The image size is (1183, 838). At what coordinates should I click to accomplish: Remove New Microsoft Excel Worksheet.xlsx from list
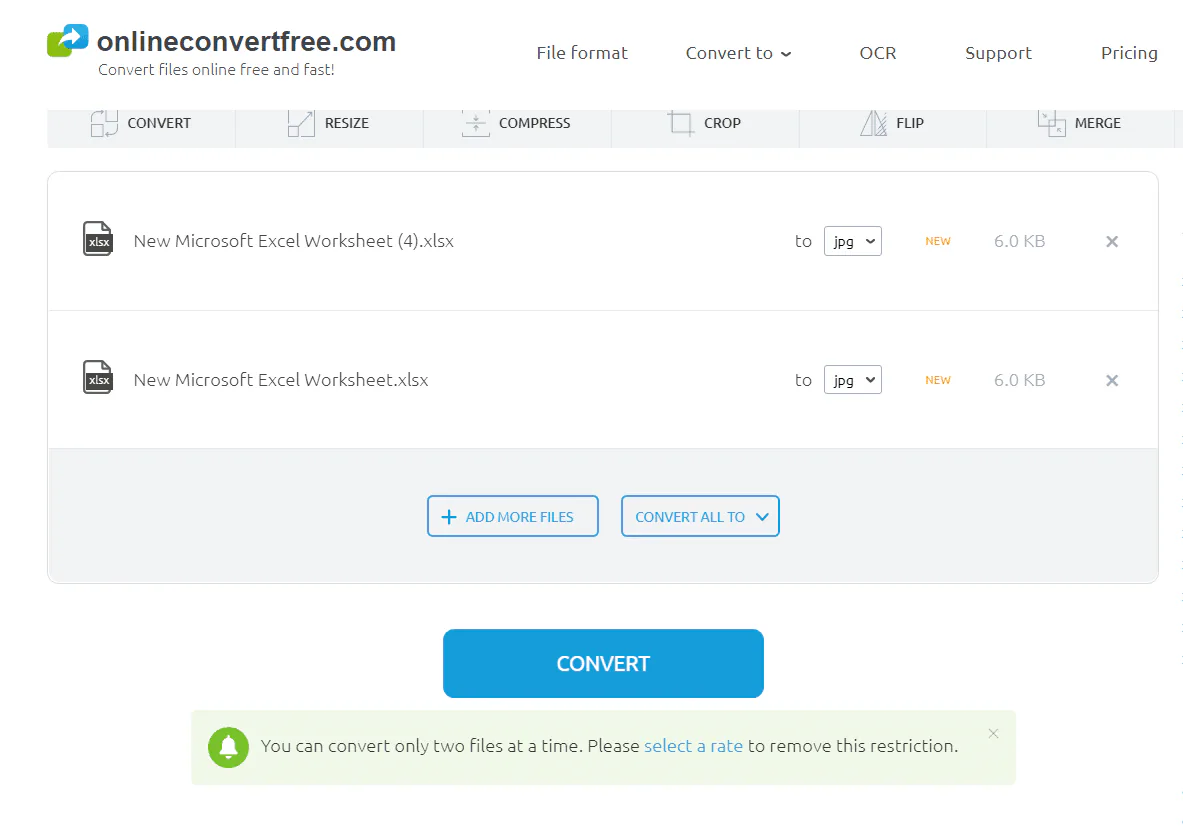1112,380
